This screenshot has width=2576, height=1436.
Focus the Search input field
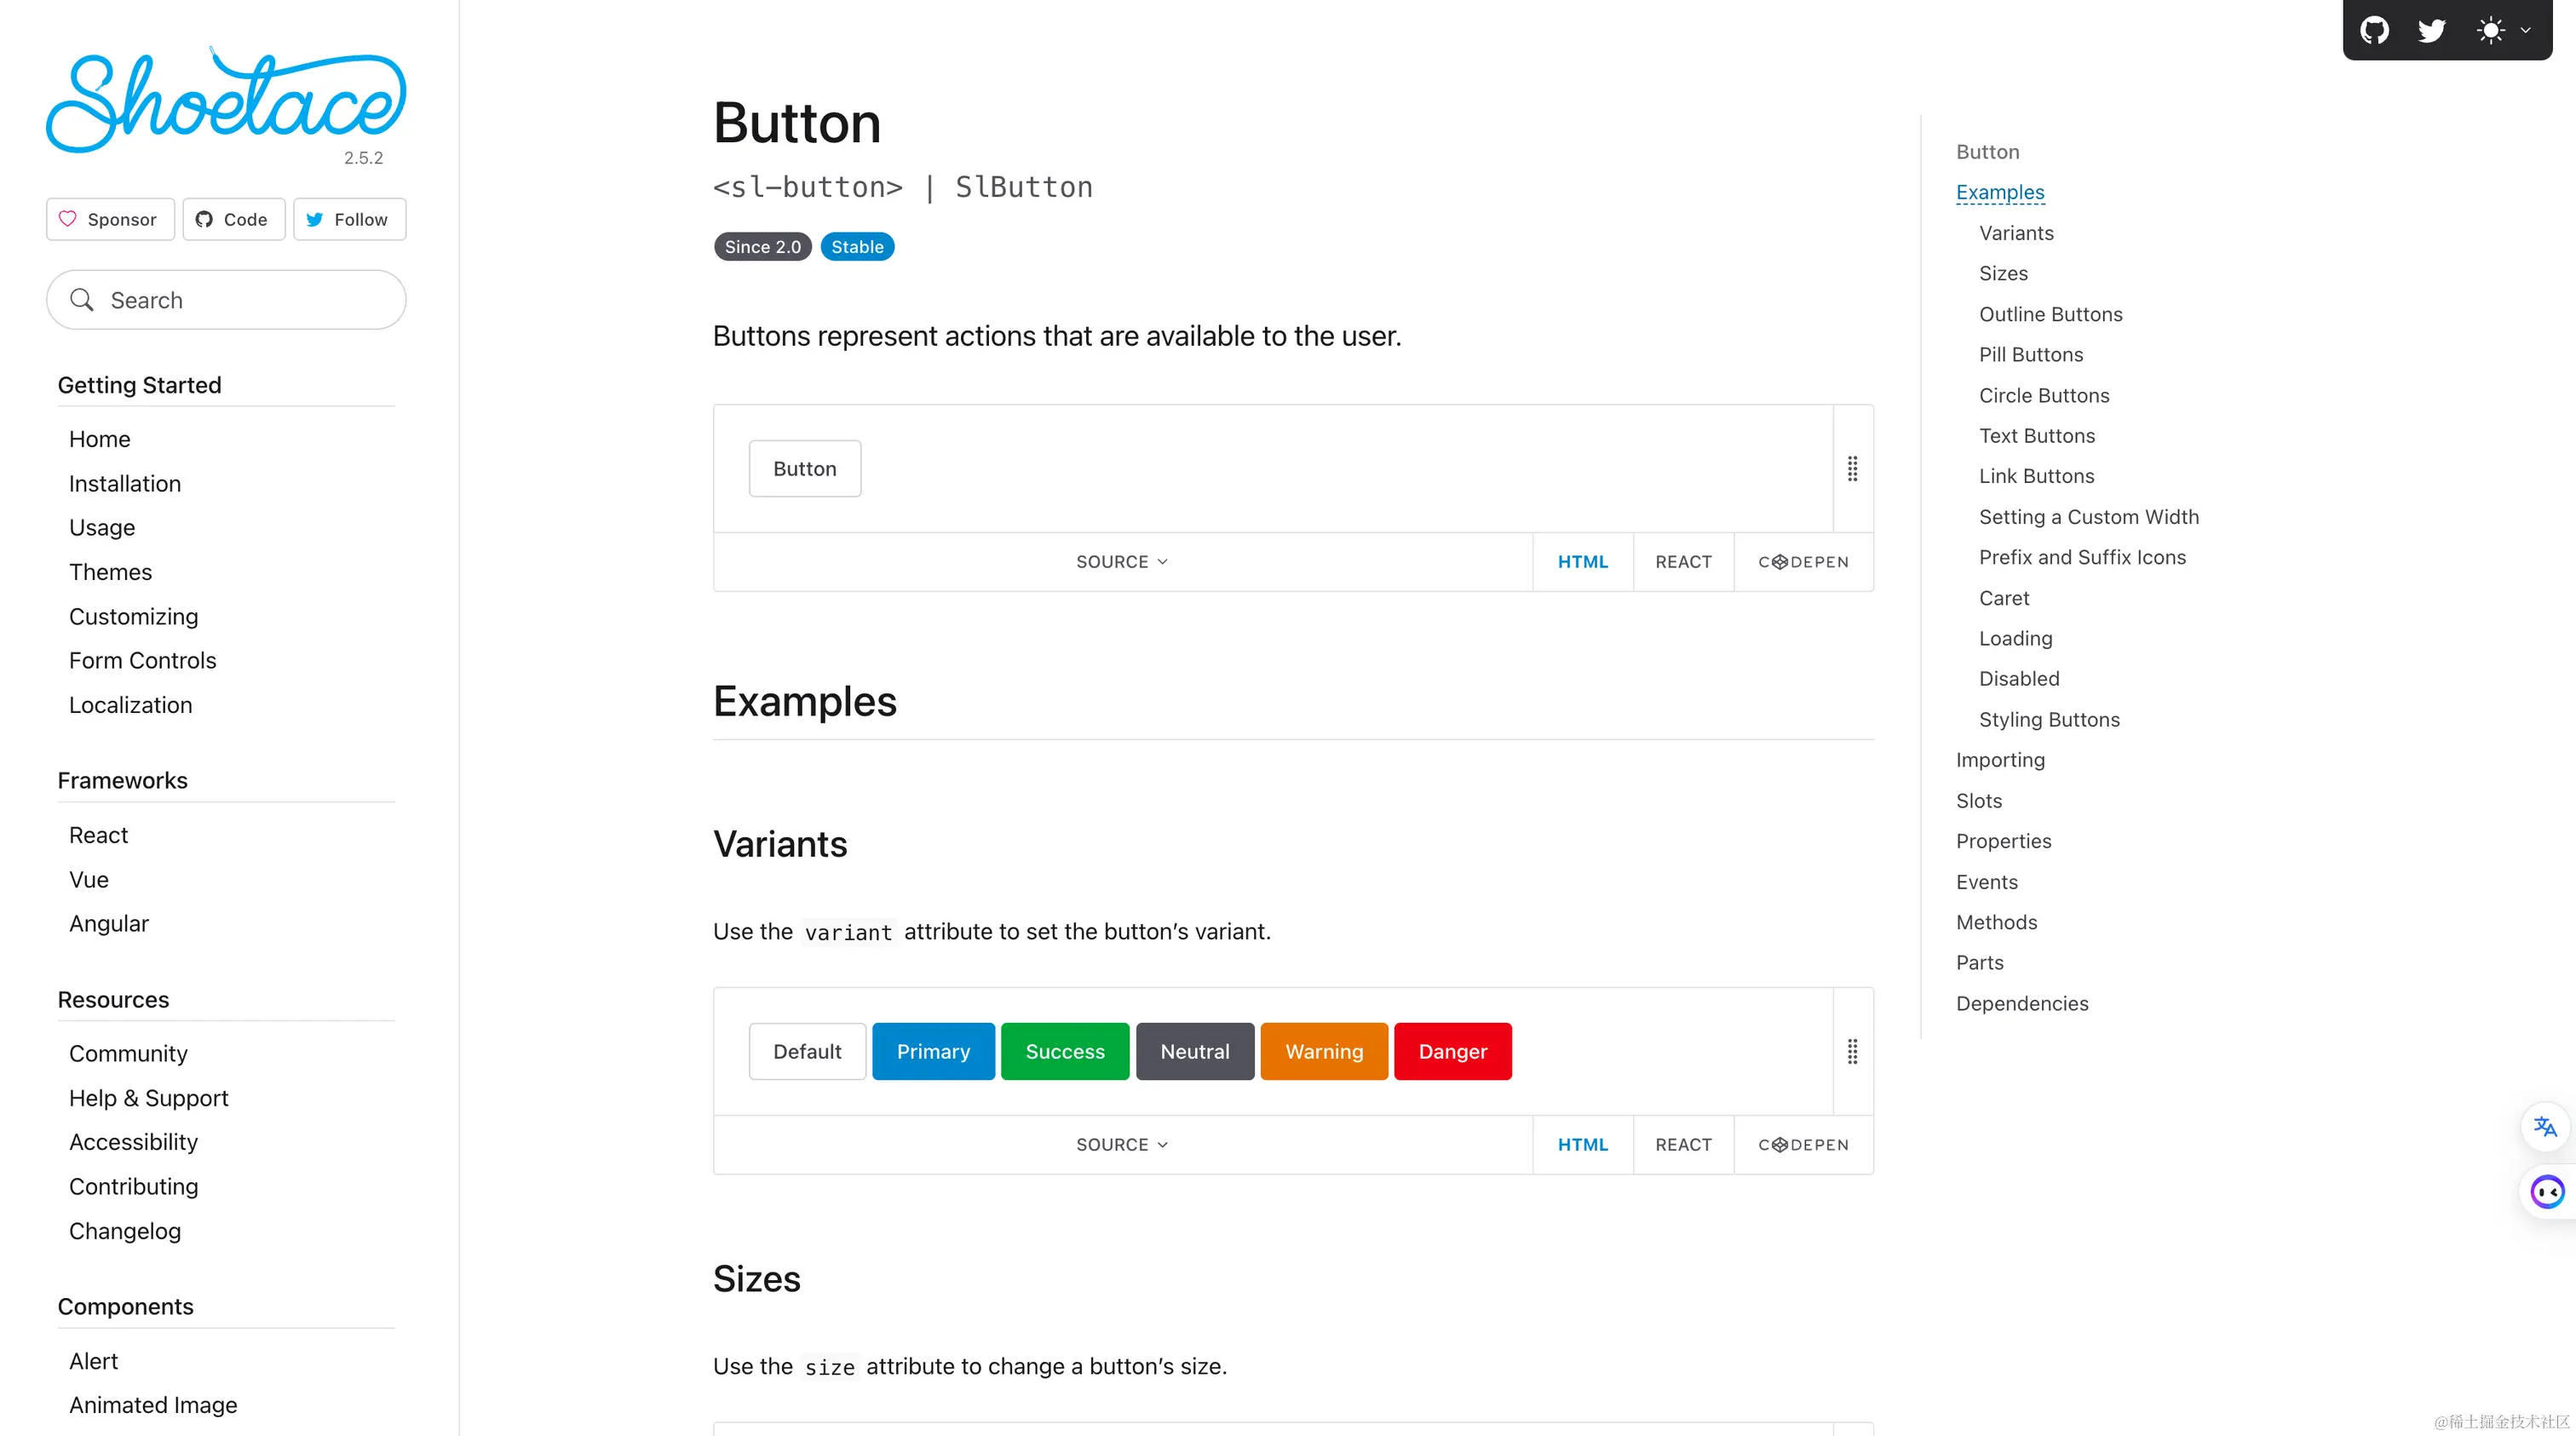(x=226, y=300)
